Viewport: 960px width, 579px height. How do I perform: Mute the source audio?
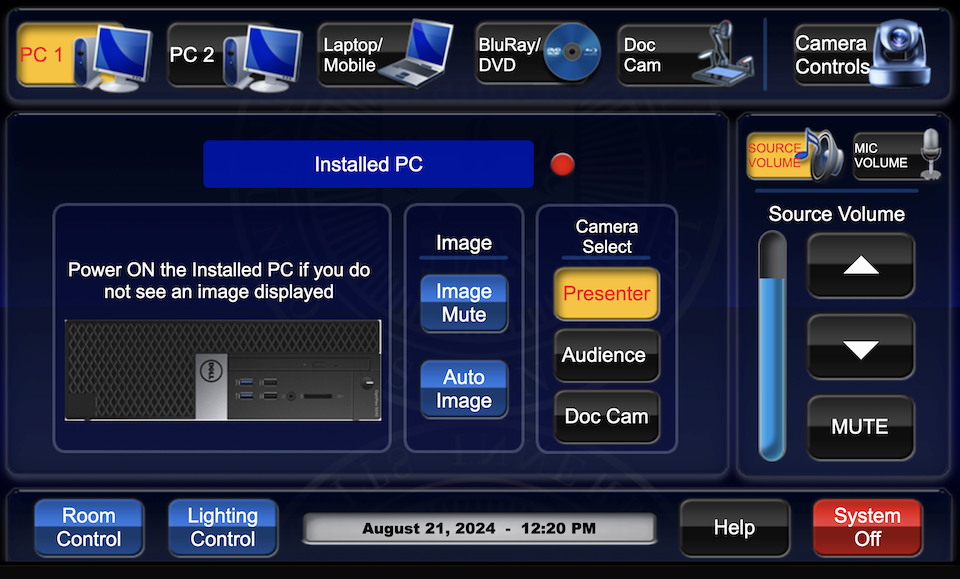(860, 427)
